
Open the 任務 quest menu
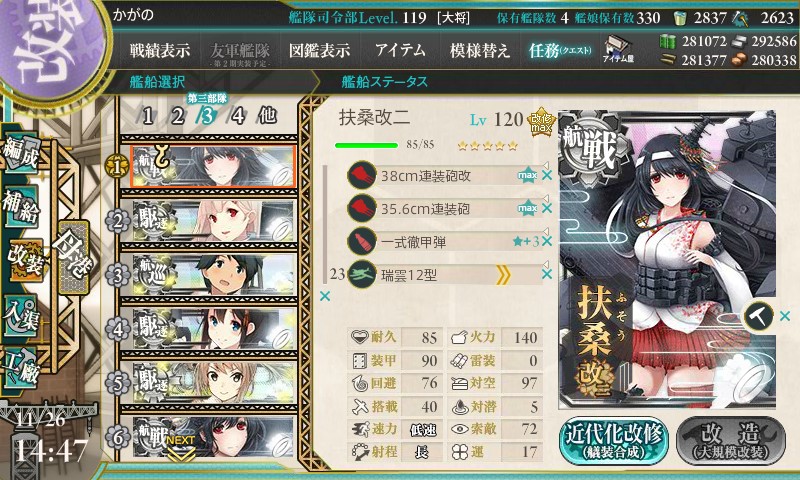click(560, 50)
